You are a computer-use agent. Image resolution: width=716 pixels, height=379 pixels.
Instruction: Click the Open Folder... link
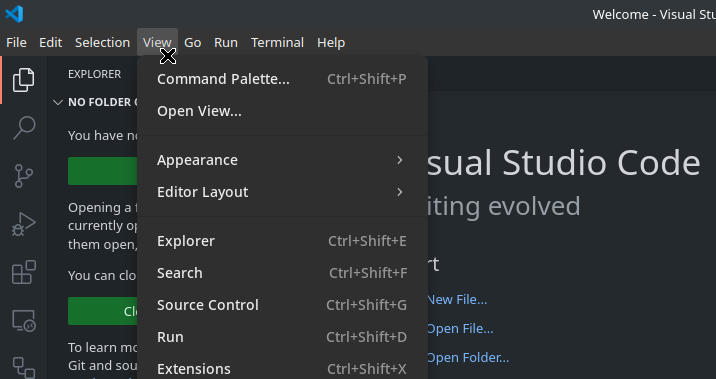tap(468, 358)
